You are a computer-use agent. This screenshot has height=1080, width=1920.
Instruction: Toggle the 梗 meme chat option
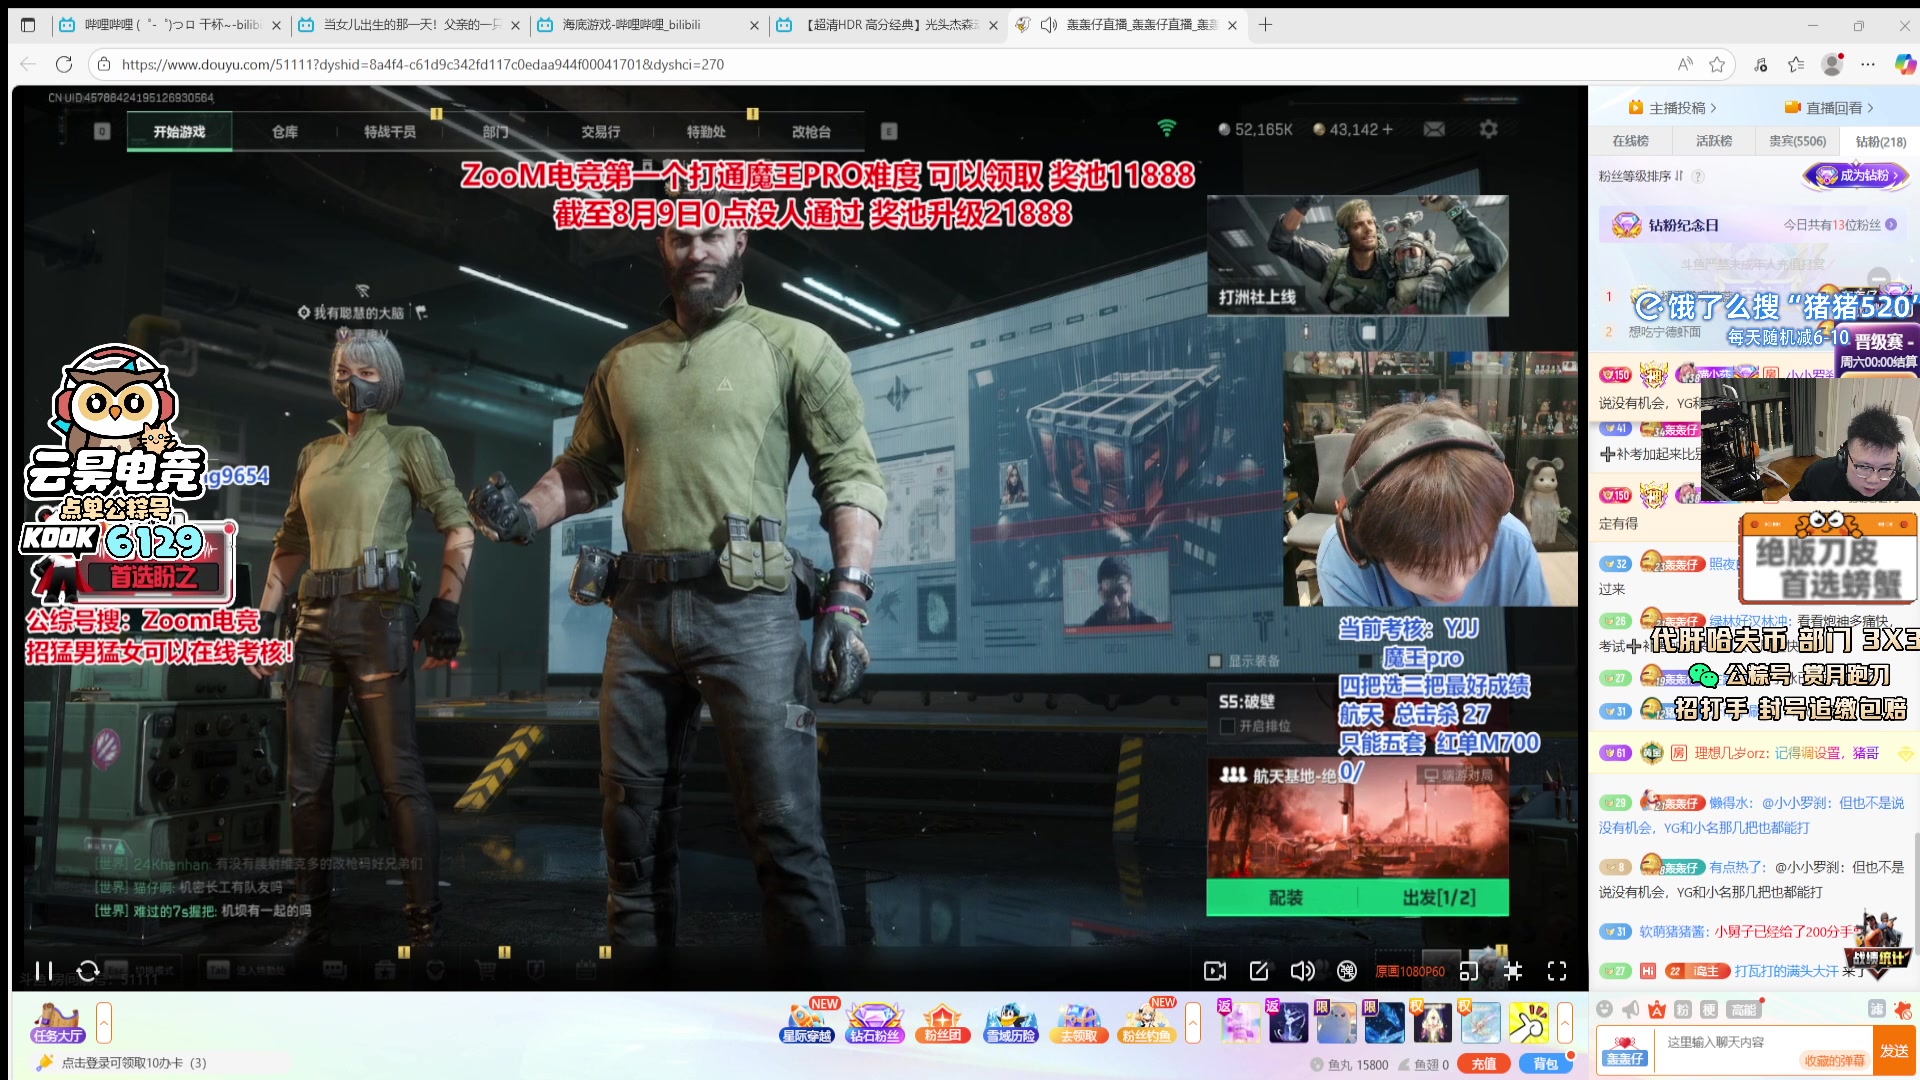click(x=1709, y=1009)
